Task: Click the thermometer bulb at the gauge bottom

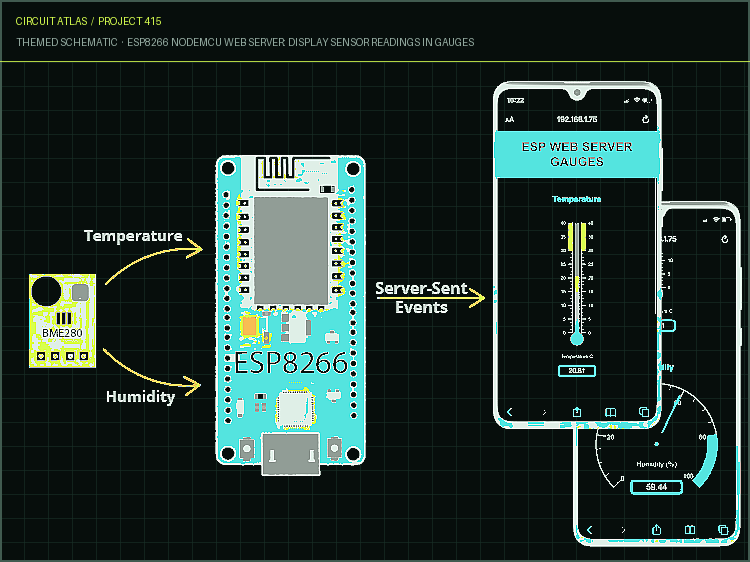Action: [577, 339]
